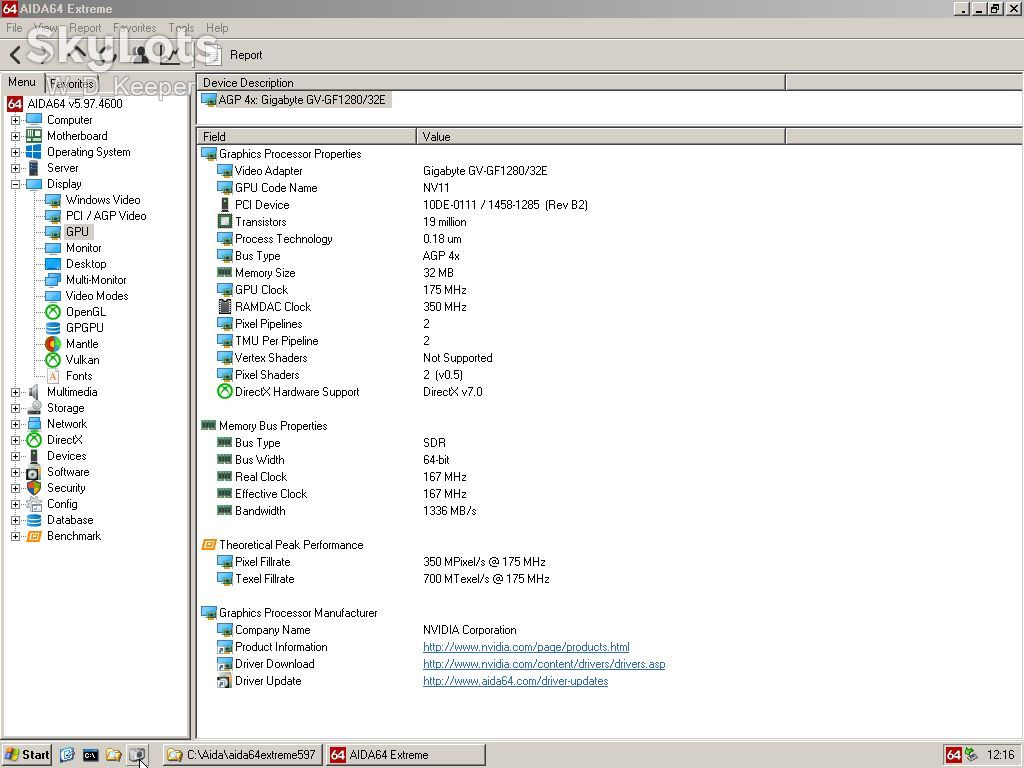Click the Back navigation arrow in toolbar
This screenshot has width=1024, height=768.
click(x=16, y=56)
